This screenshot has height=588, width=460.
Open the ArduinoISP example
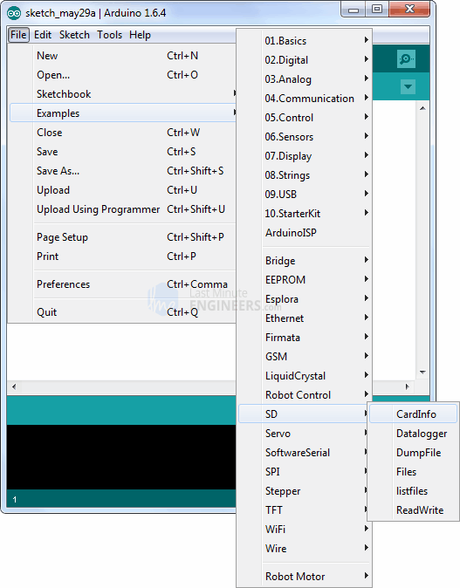tap(305, 232)
